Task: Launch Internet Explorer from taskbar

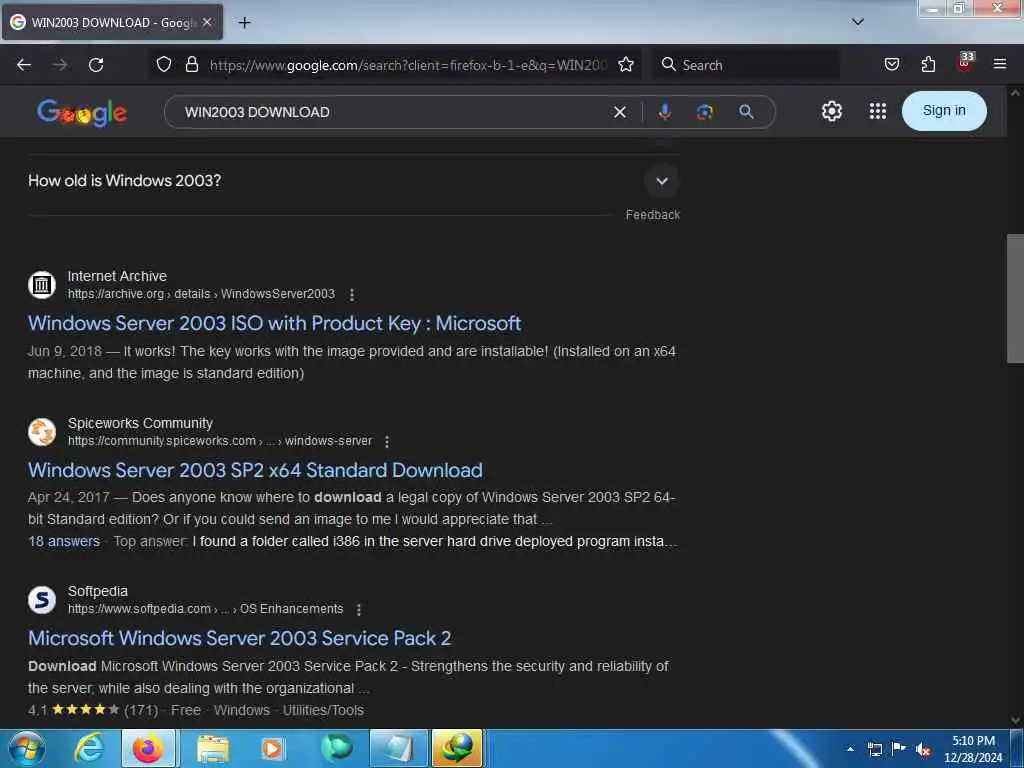Action: [x=89, y=748]
